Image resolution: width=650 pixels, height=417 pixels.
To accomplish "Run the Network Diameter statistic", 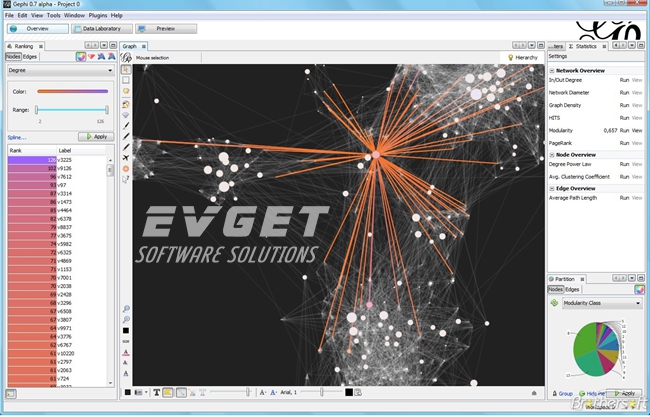I will click(624, 93).
